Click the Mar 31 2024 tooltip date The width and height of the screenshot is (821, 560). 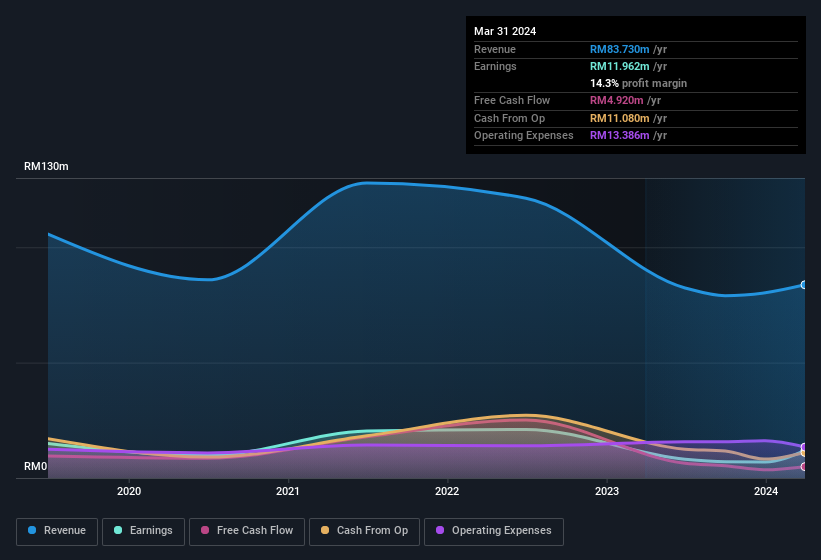click(505, 31)
